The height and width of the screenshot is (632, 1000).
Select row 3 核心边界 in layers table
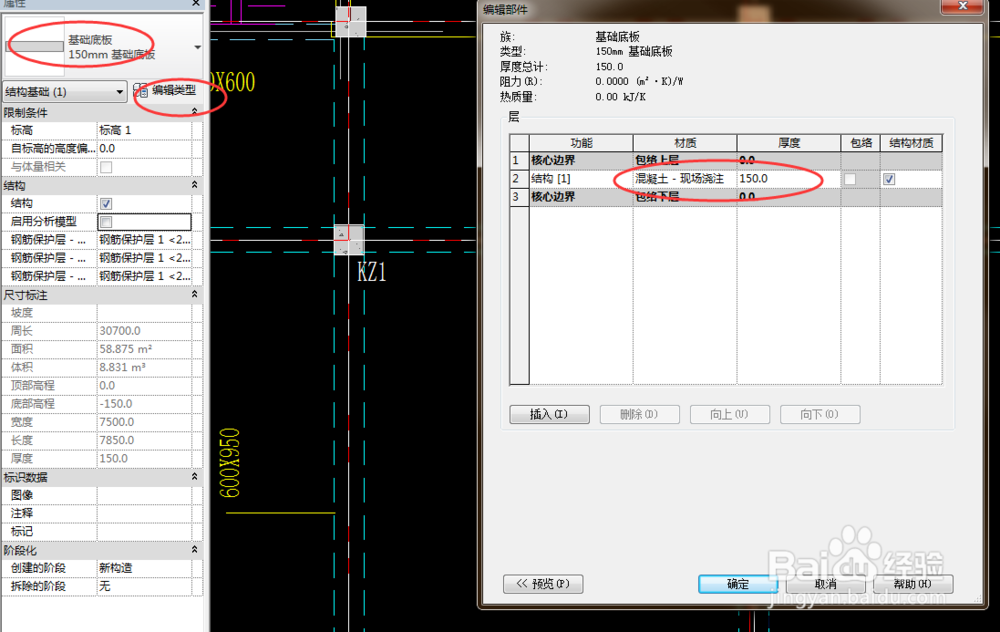[520, 197]
